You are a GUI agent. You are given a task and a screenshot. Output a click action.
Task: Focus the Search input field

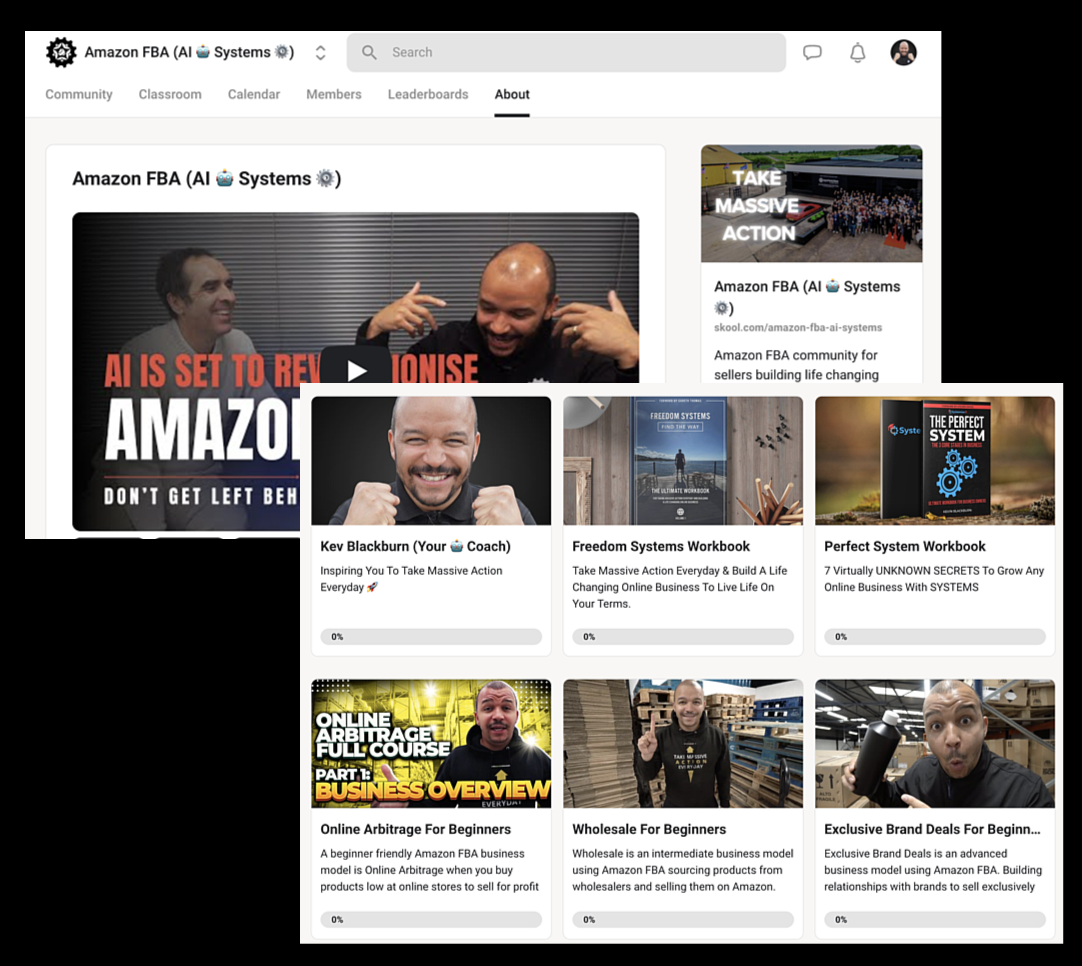click(x=566, y=52)
